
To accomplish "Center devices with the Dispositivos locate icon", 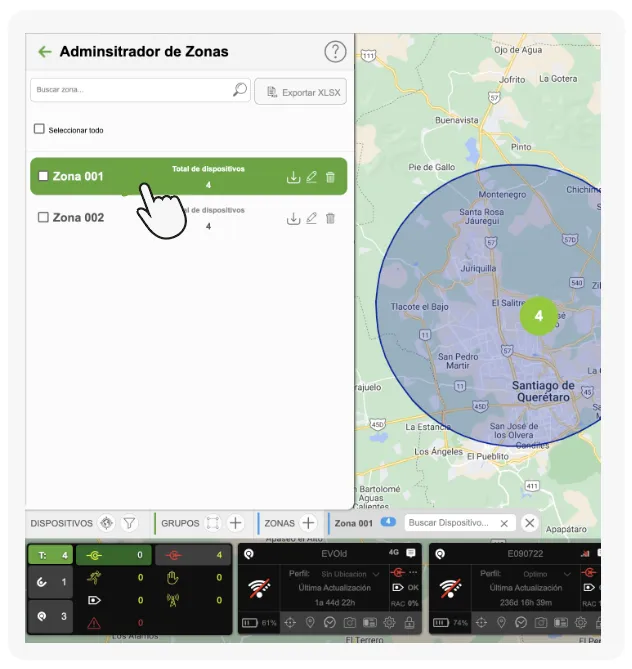I will 107,523.
